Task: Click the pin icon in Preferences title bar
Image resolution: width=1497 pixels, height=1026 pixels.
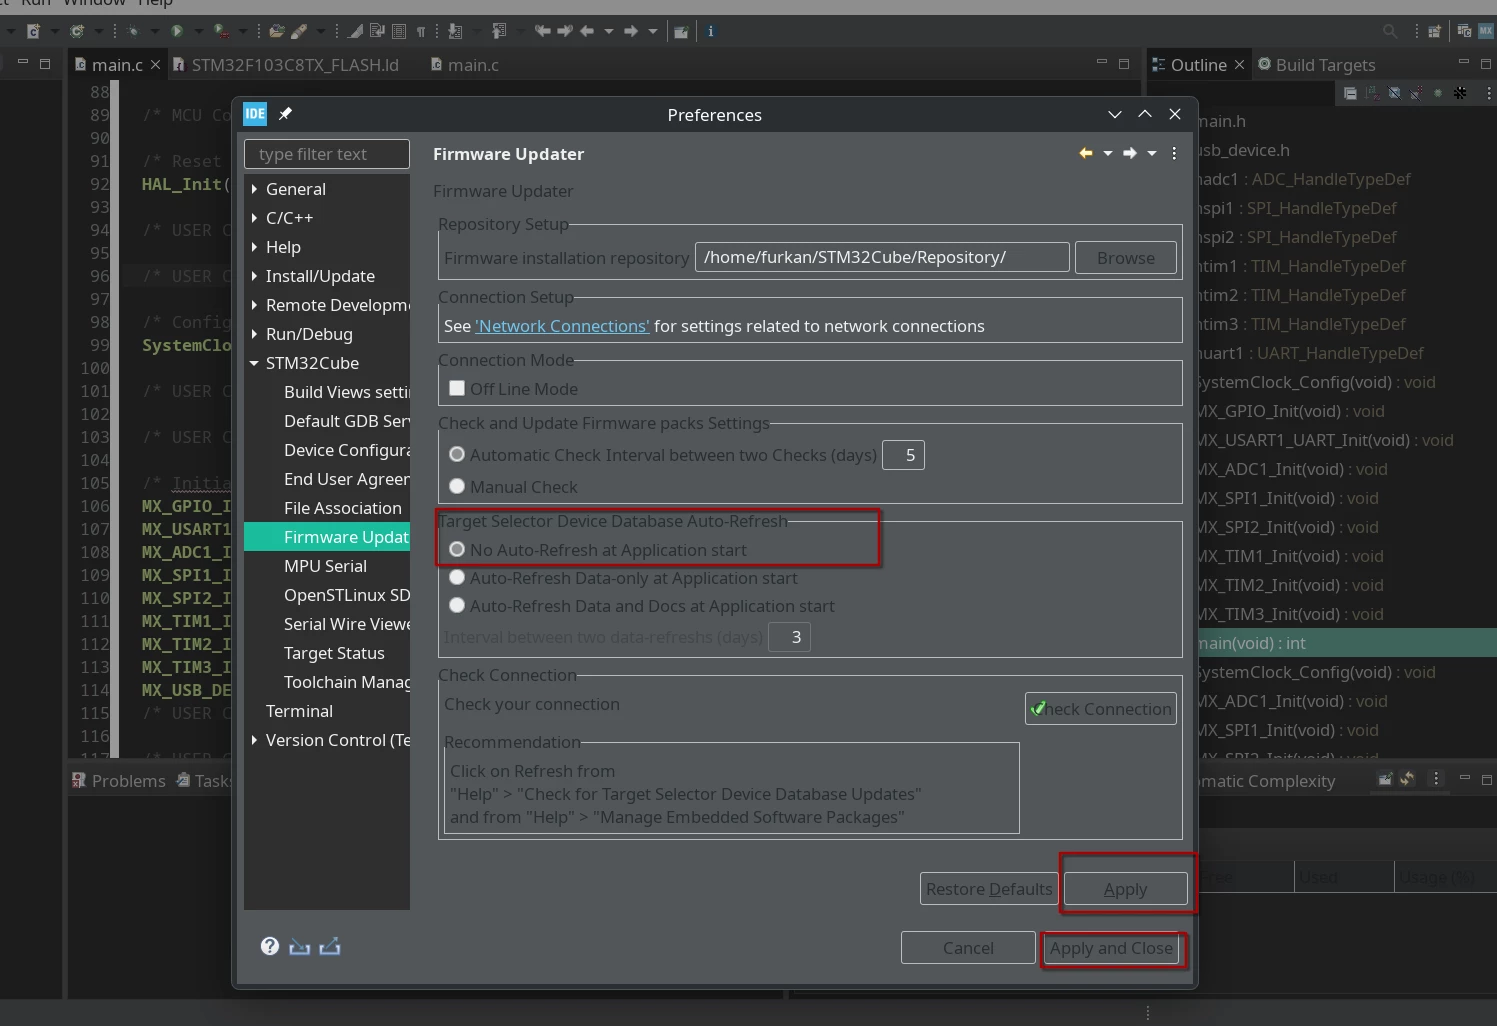Action: [x=285, y=114]
